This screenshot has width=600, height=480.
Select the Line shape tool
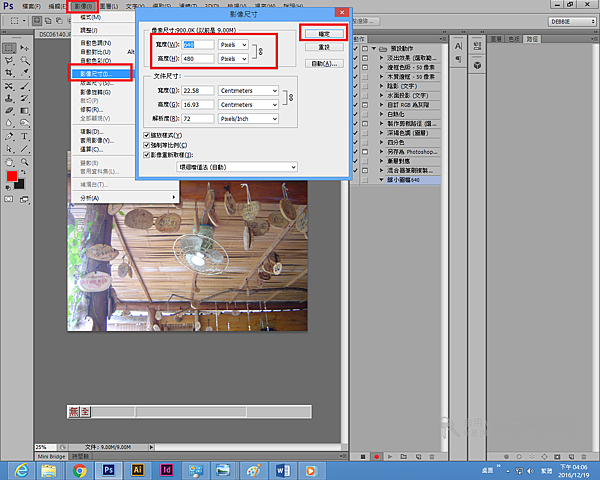(24, 149)
